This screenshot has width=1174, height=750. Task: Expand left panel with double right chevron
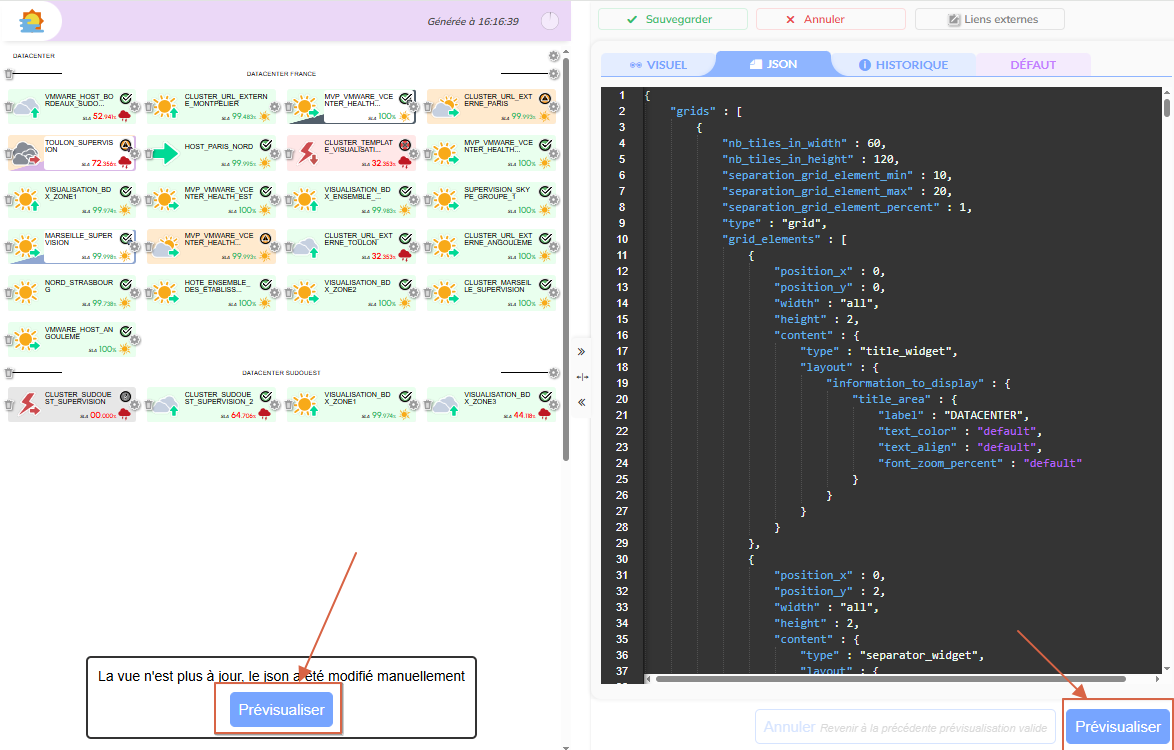click(581, 352)
